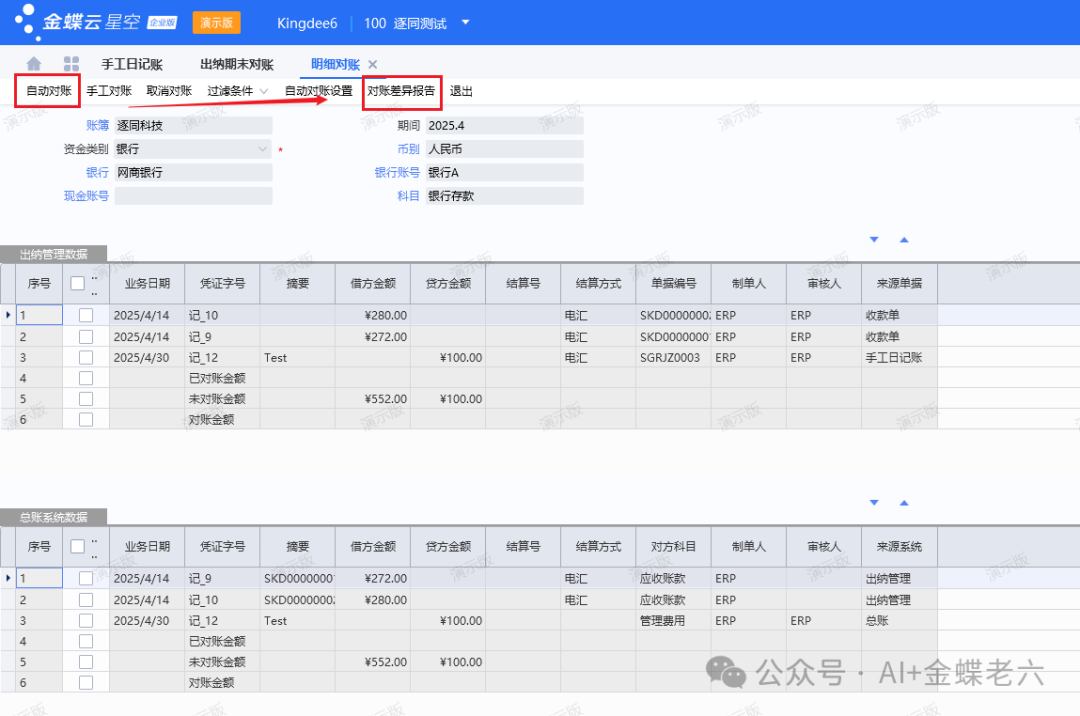Toggle select-all checkbox in 出纳管理数据 header
1080x716 pixels.
78,283
